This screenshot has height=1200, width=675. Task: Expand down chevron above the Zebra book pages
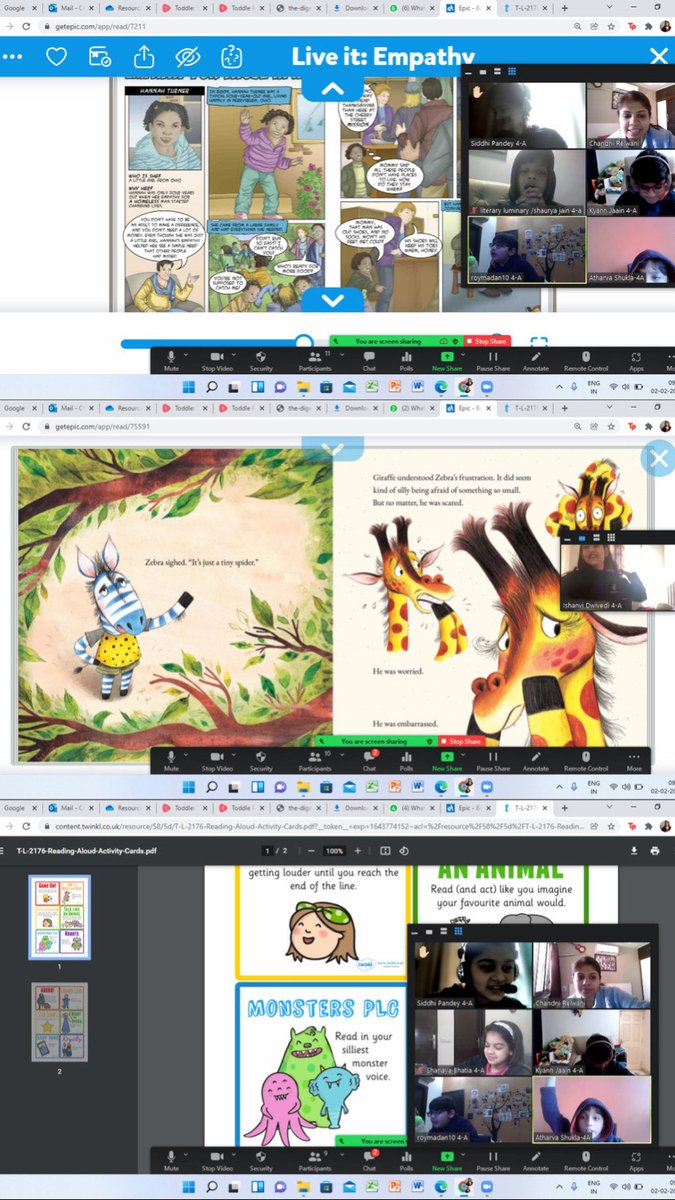point(333,450)
